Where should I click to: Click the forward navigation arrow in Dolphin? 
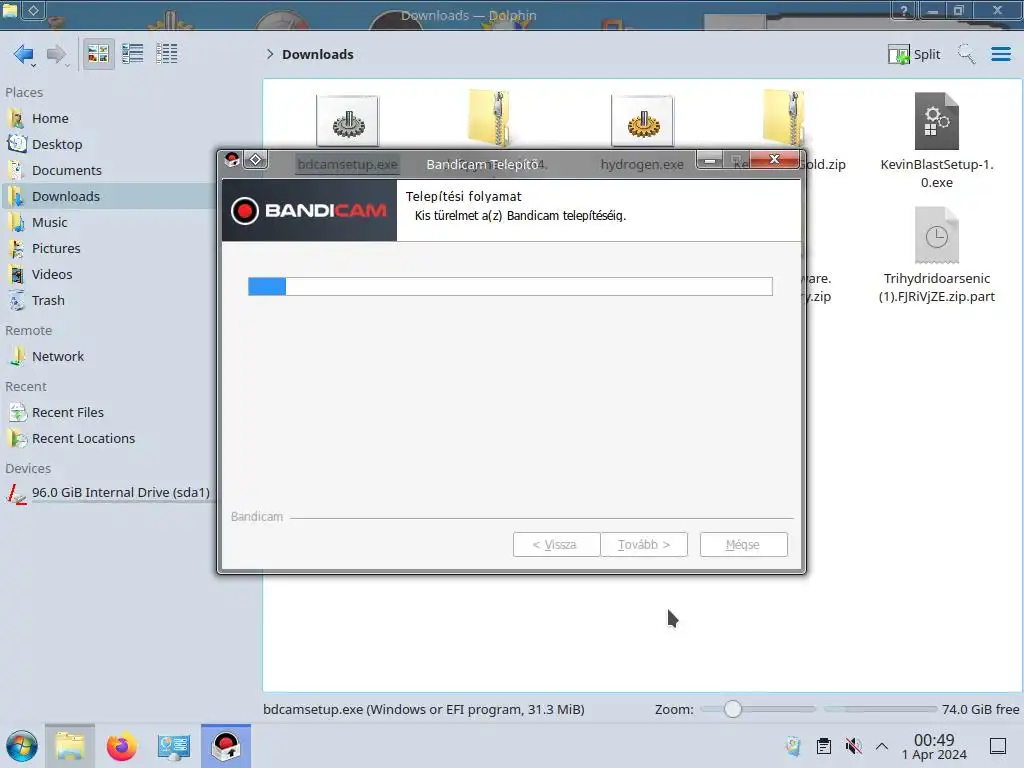pyautogui.click(x=57, y=54)
